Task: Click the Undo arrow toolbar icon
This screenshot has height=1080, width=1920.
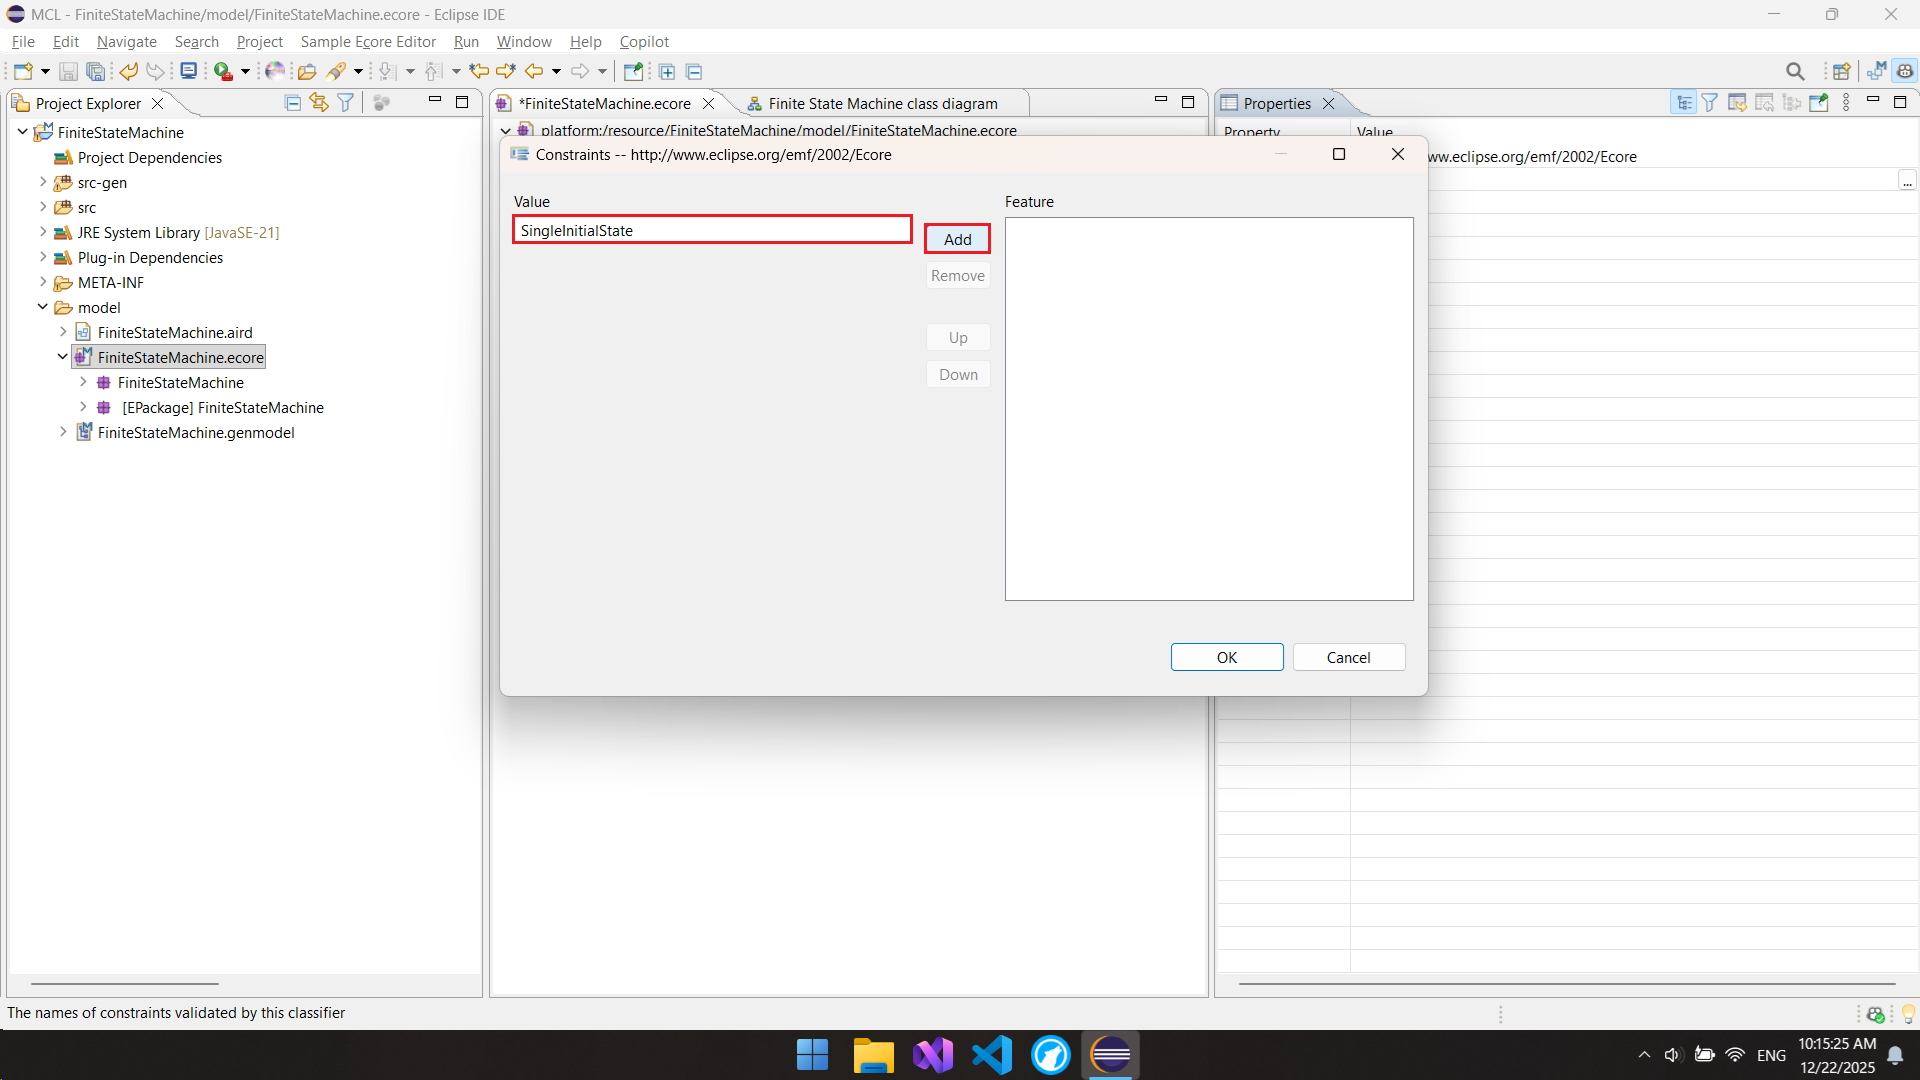Action: pos(129,72)
